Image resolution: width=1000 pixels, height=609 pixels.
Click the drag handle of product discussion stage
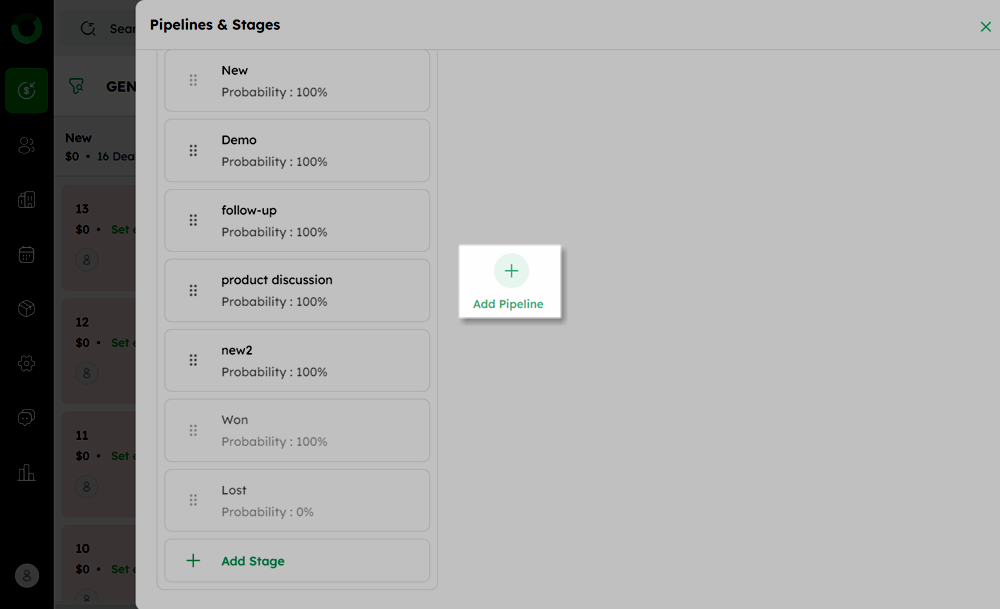pos(193,291)
